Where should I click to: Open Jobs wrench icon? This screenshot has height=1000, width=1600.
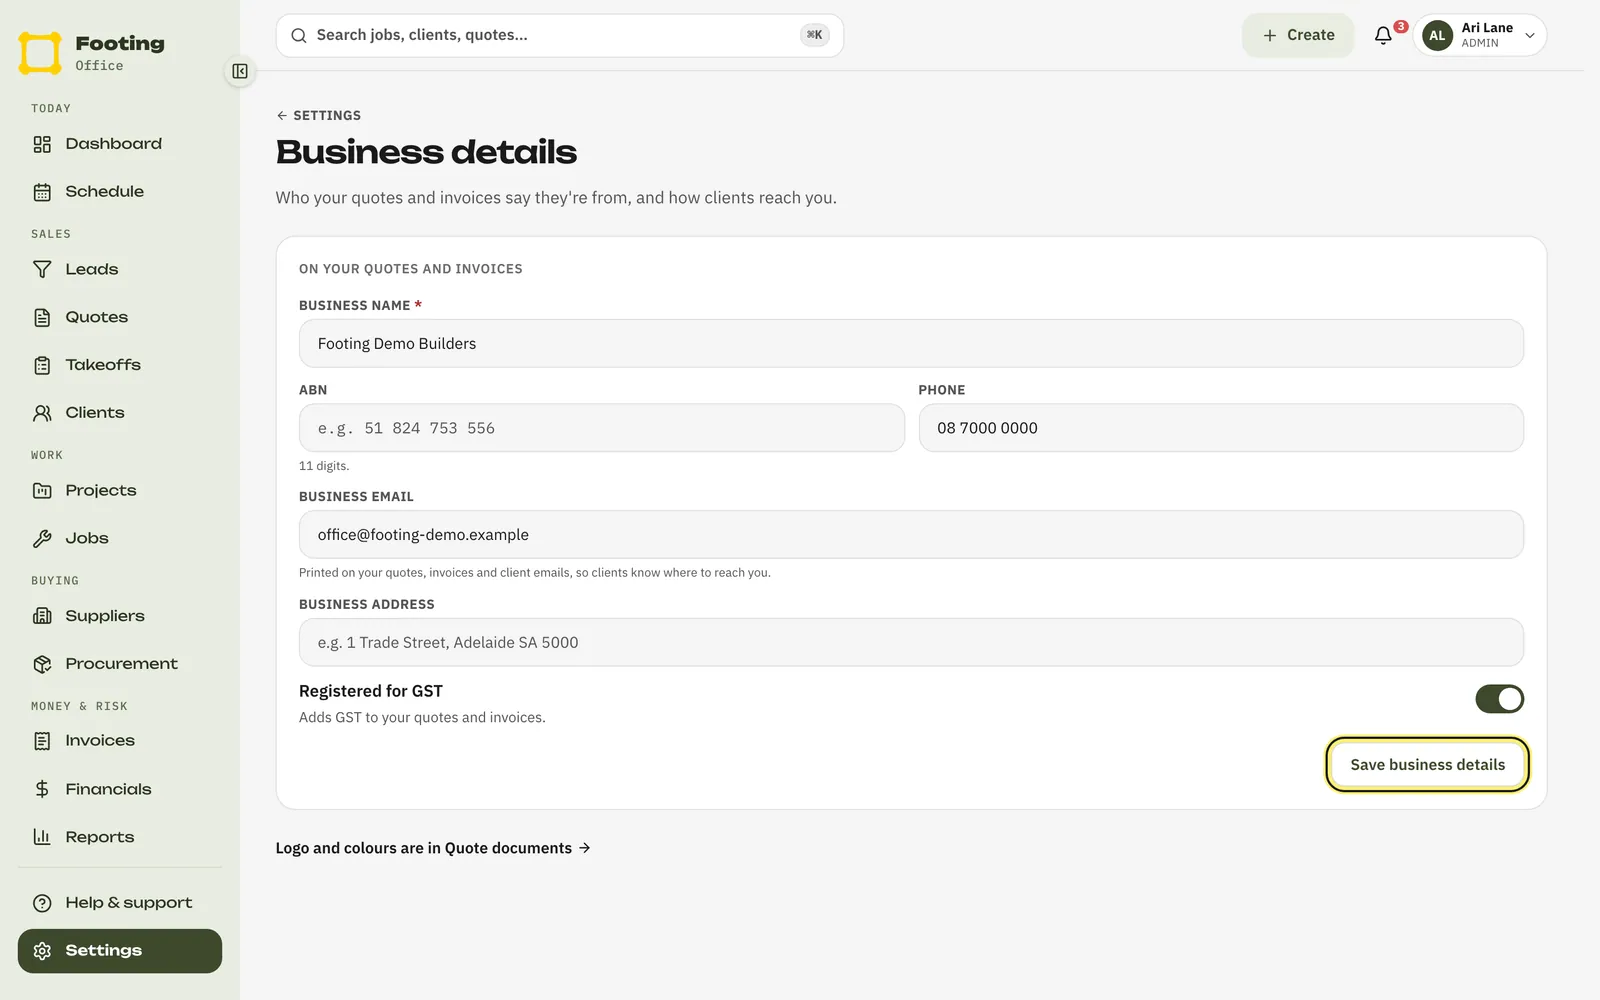click(x=42, y=539)
